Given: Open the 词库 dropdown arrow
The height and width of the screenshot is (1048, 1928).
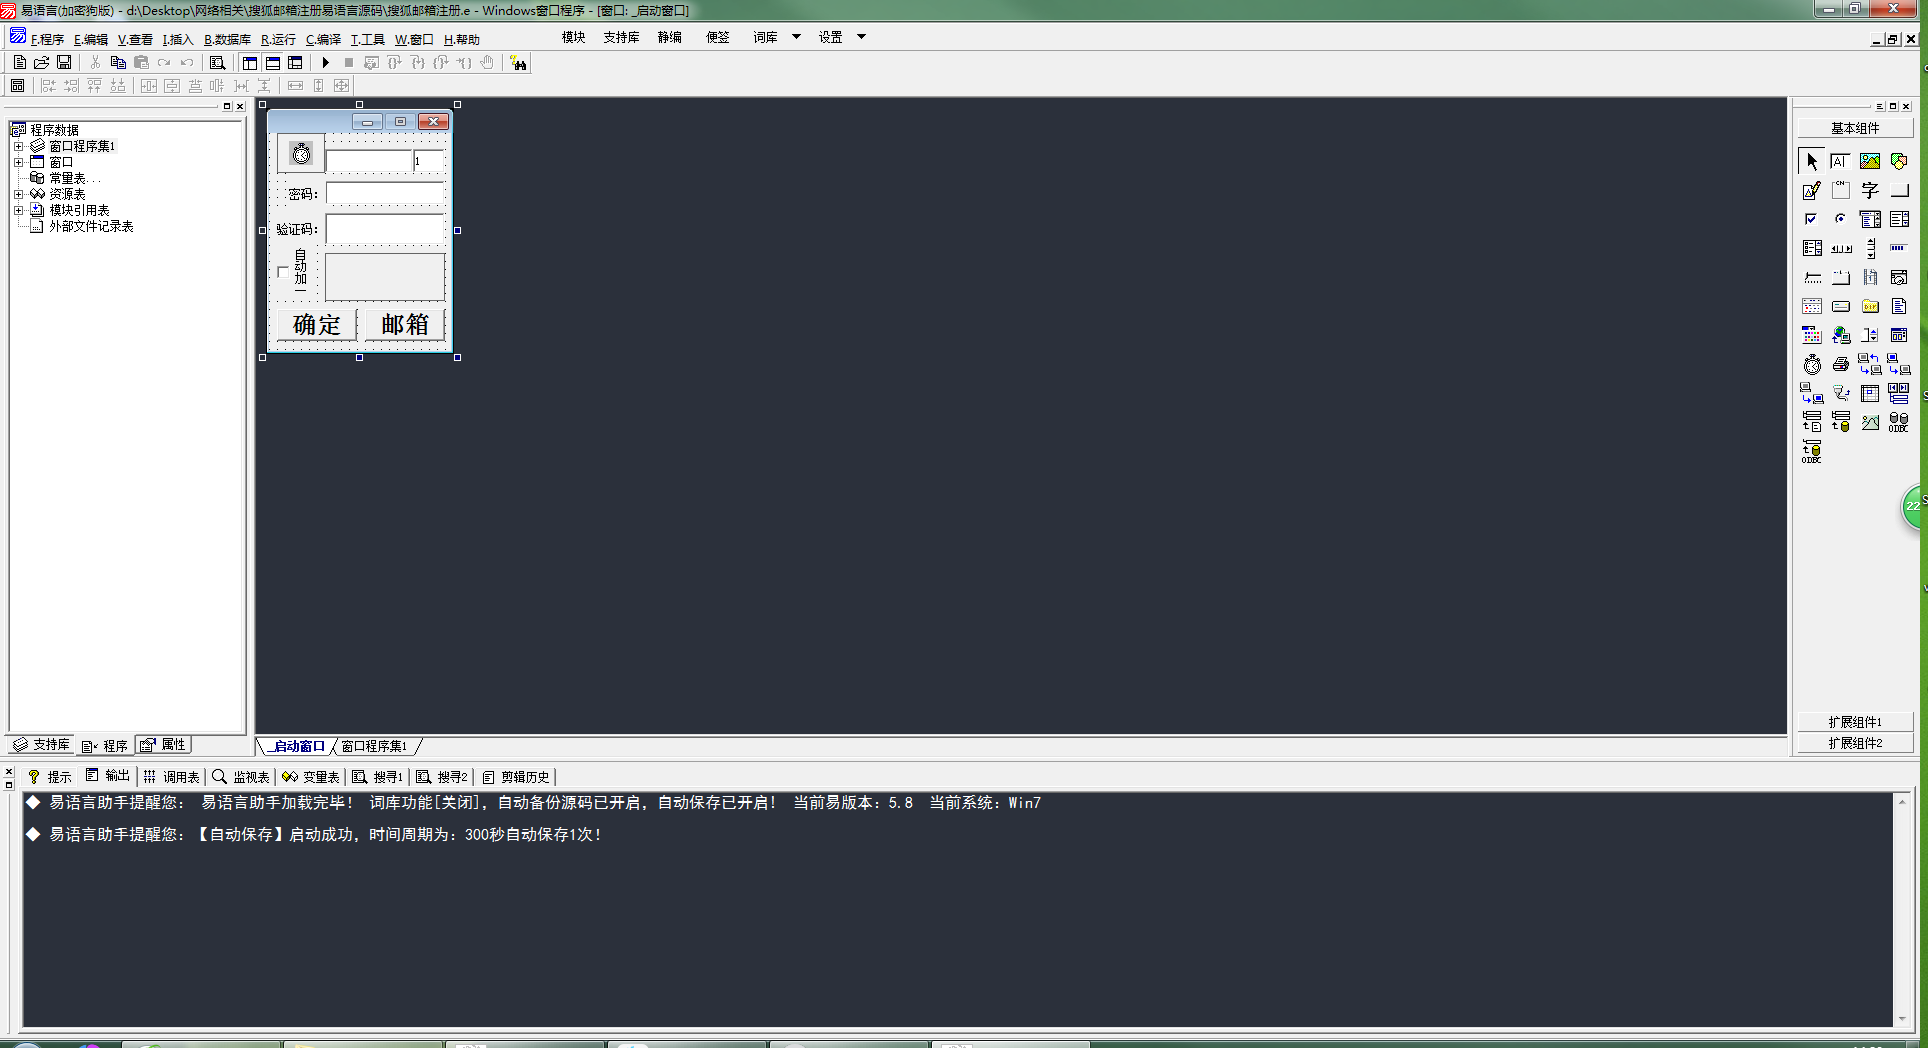Looking at the screenshot, I should [x=796, y=37].
